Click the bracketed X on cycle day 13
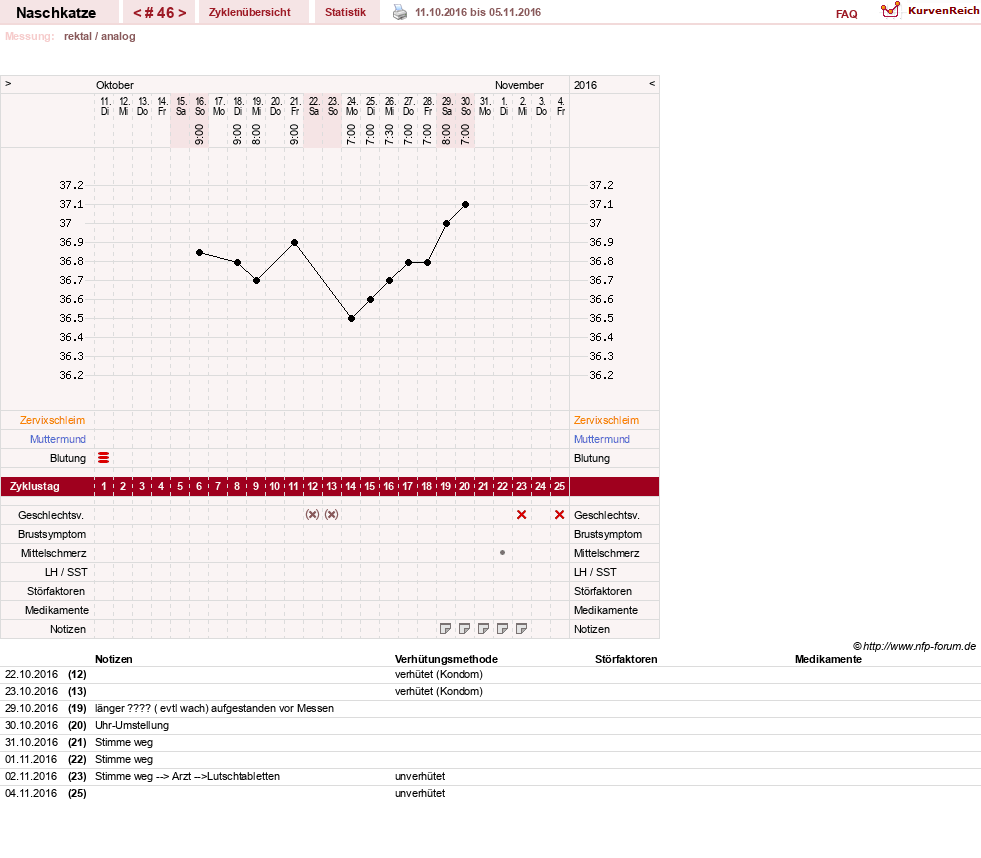Image resolution: width=981 pixels, height=858 pixels. tap(332, 514)
